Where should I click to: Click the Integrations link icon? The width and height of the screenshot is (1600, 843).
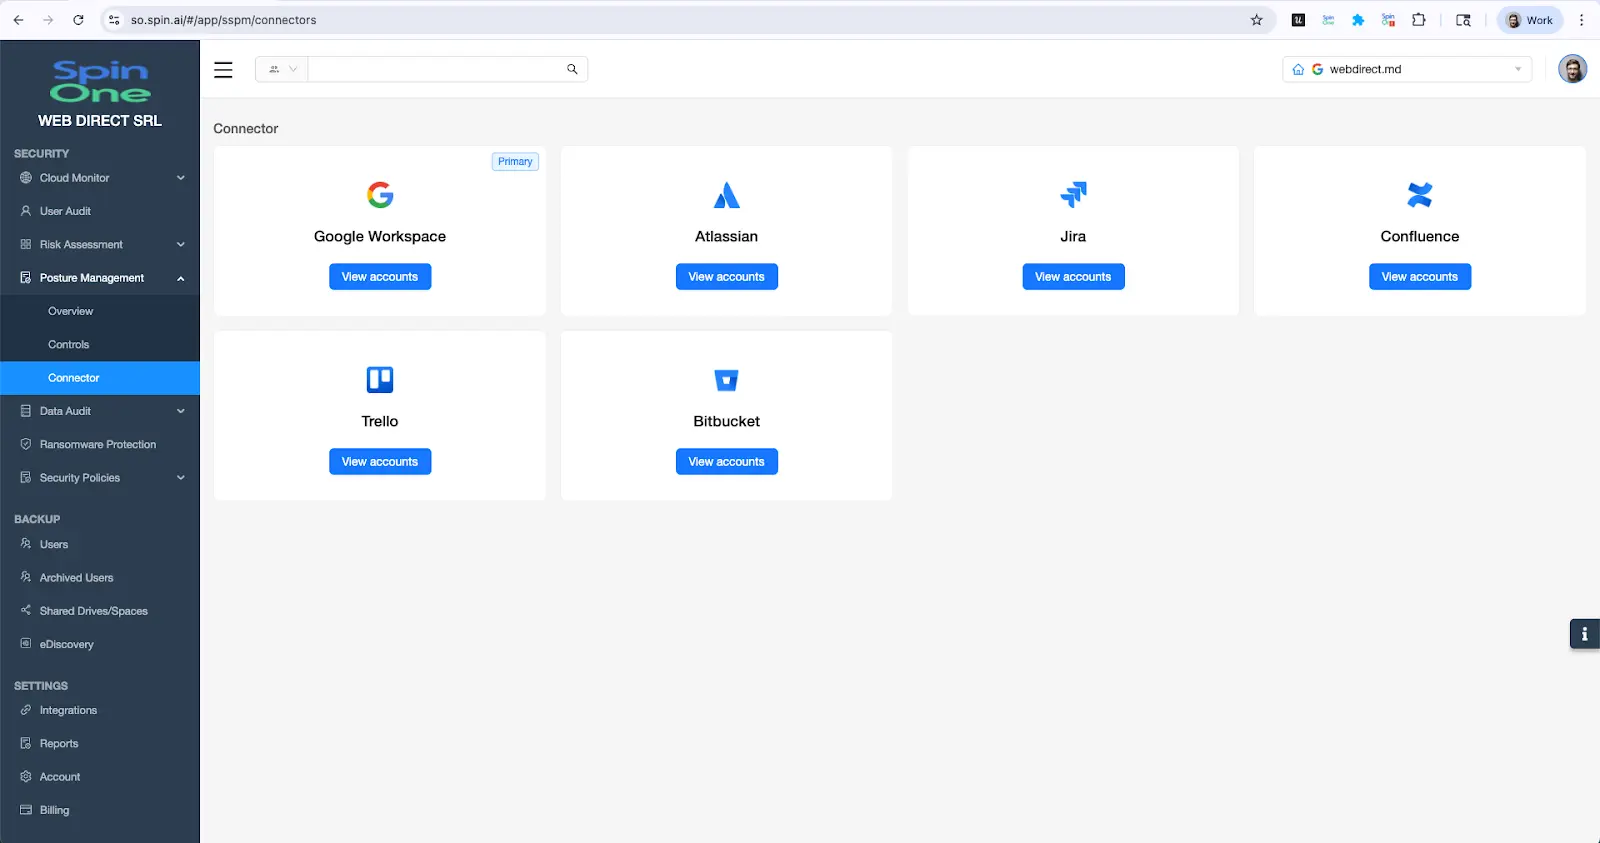26,710
